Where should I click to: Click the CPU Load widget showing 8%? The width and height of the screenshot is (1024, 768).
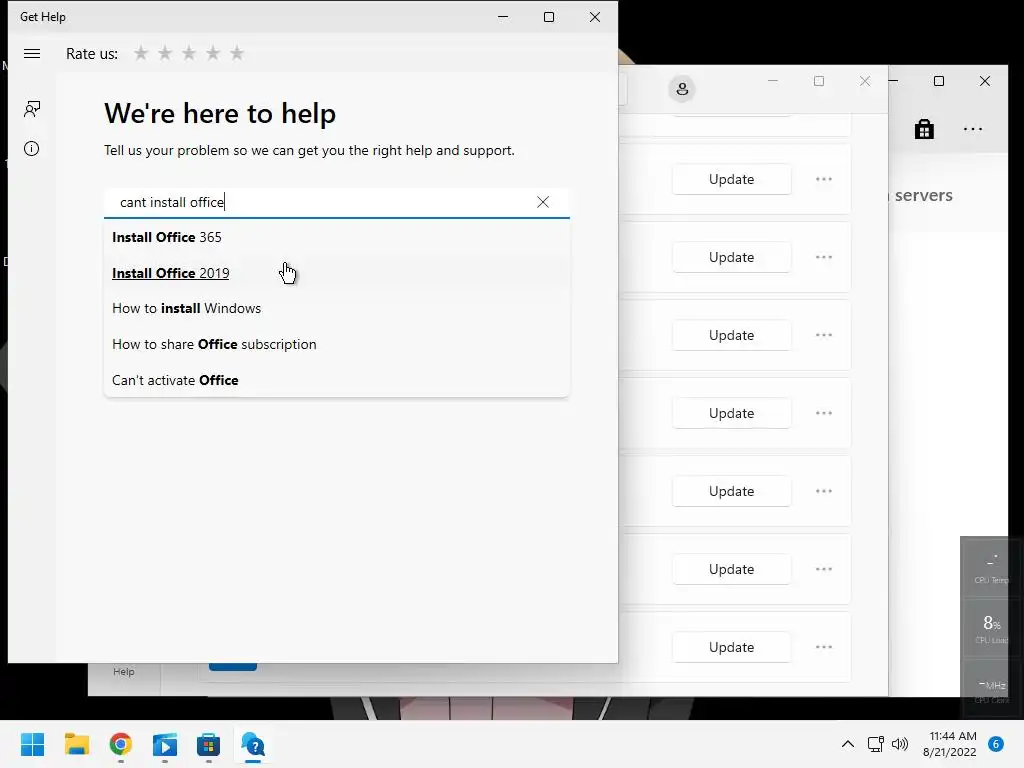click(x=992, y=629)
